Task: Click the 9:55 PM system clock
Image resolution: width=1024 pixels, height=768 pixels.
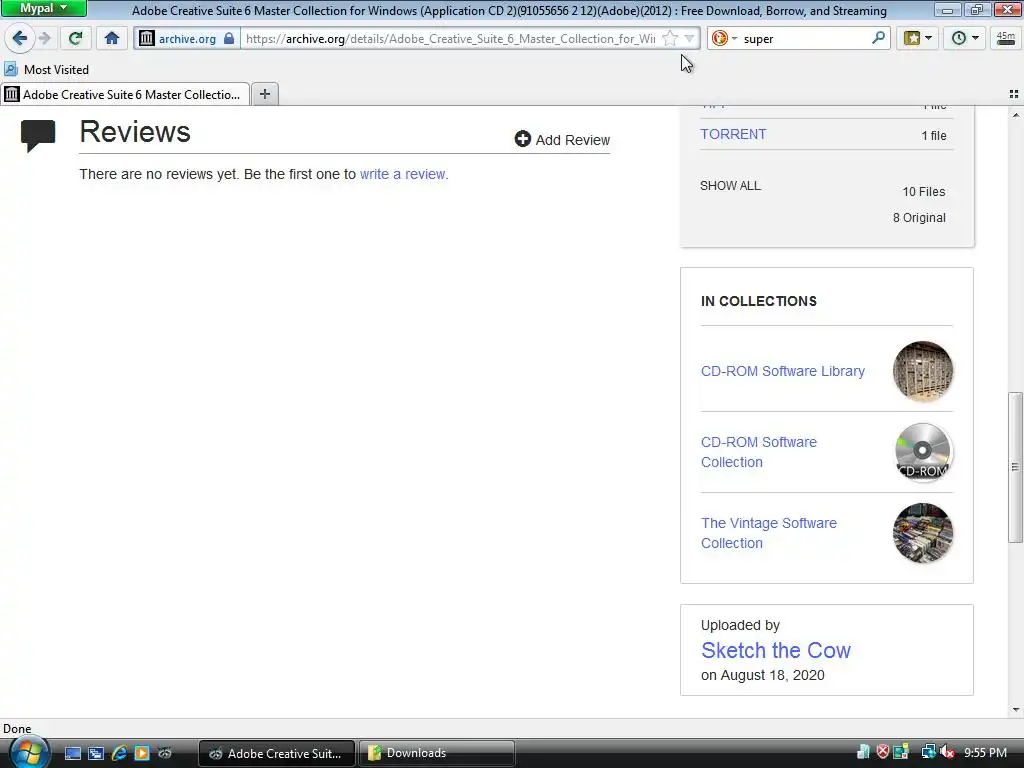Action: (x=985, y=752)
